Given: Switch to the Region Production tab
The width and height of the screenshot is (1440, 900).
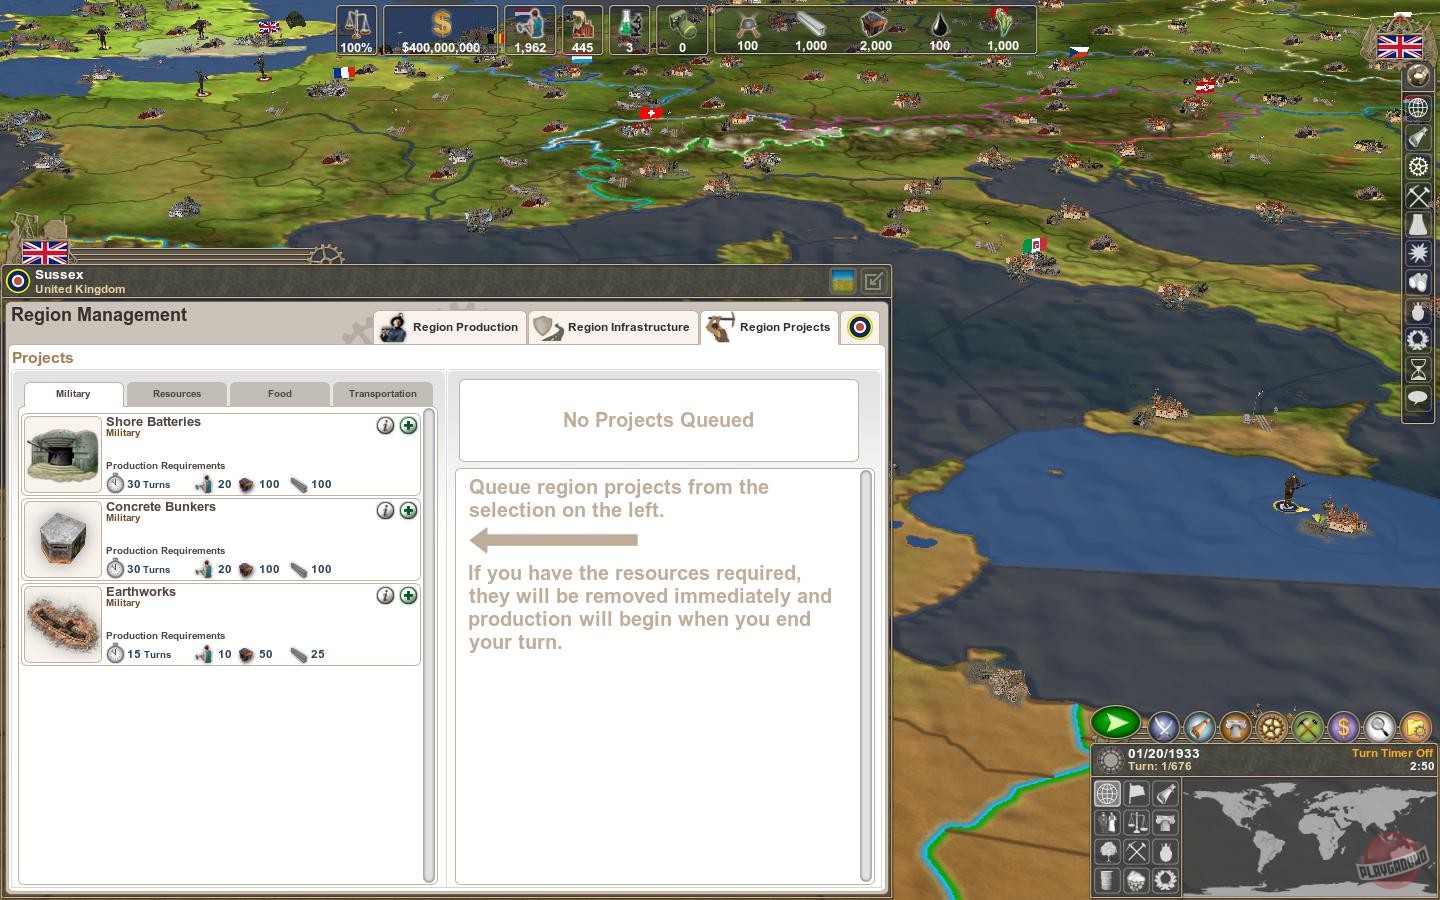Looking at the screenshot, I should click(x=451, y=327).
